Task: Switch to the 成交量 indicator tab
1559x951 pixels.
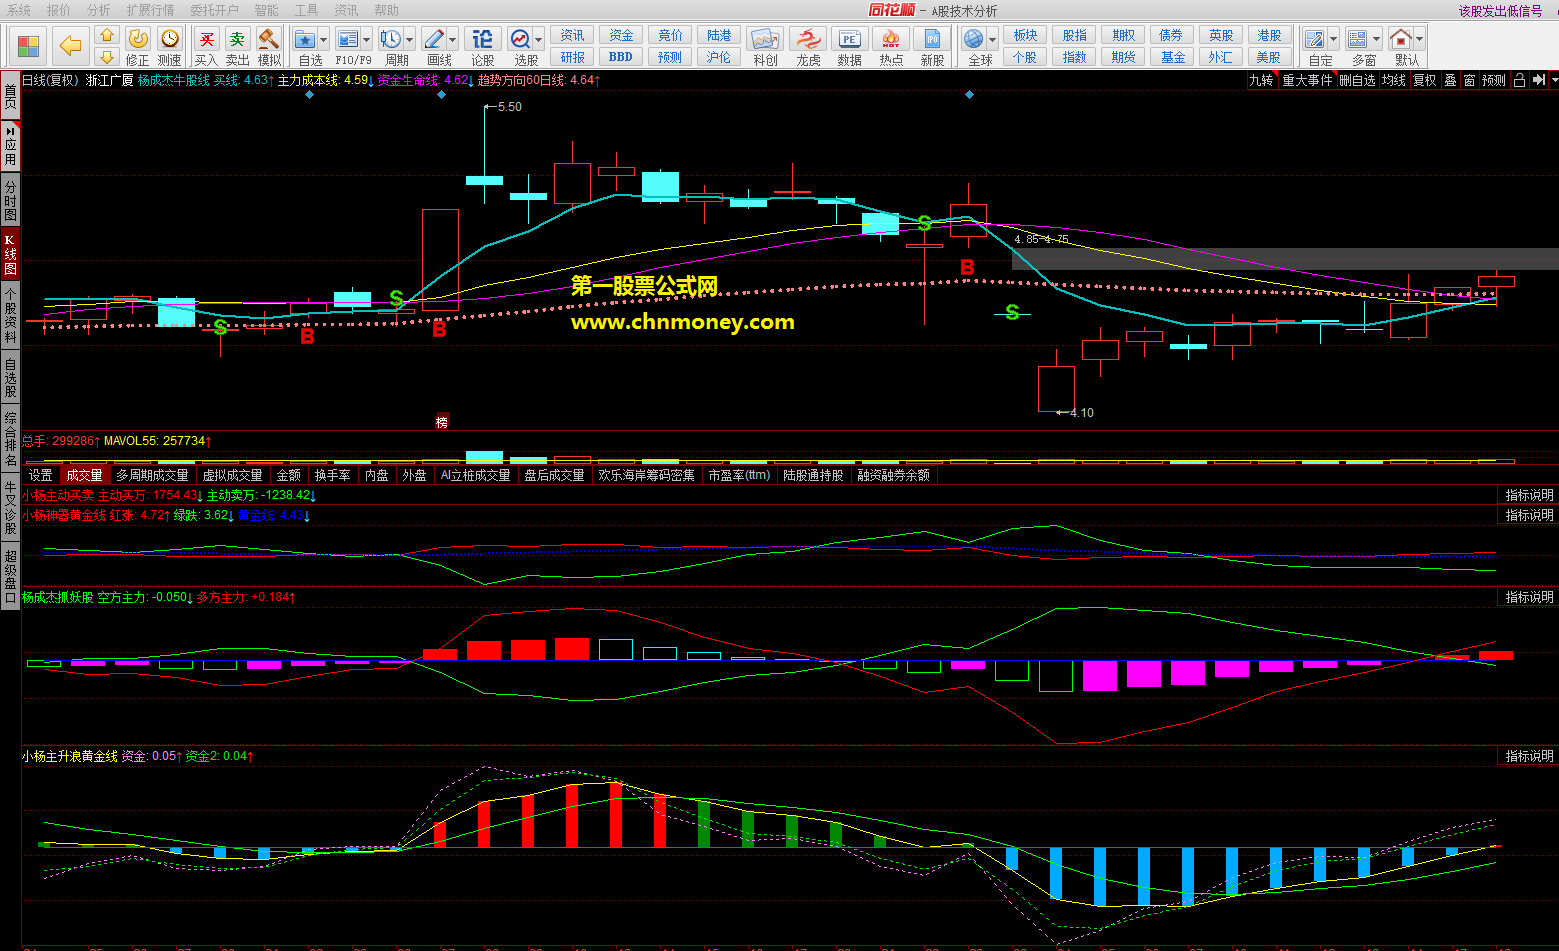Action: [x=84, y=475]
